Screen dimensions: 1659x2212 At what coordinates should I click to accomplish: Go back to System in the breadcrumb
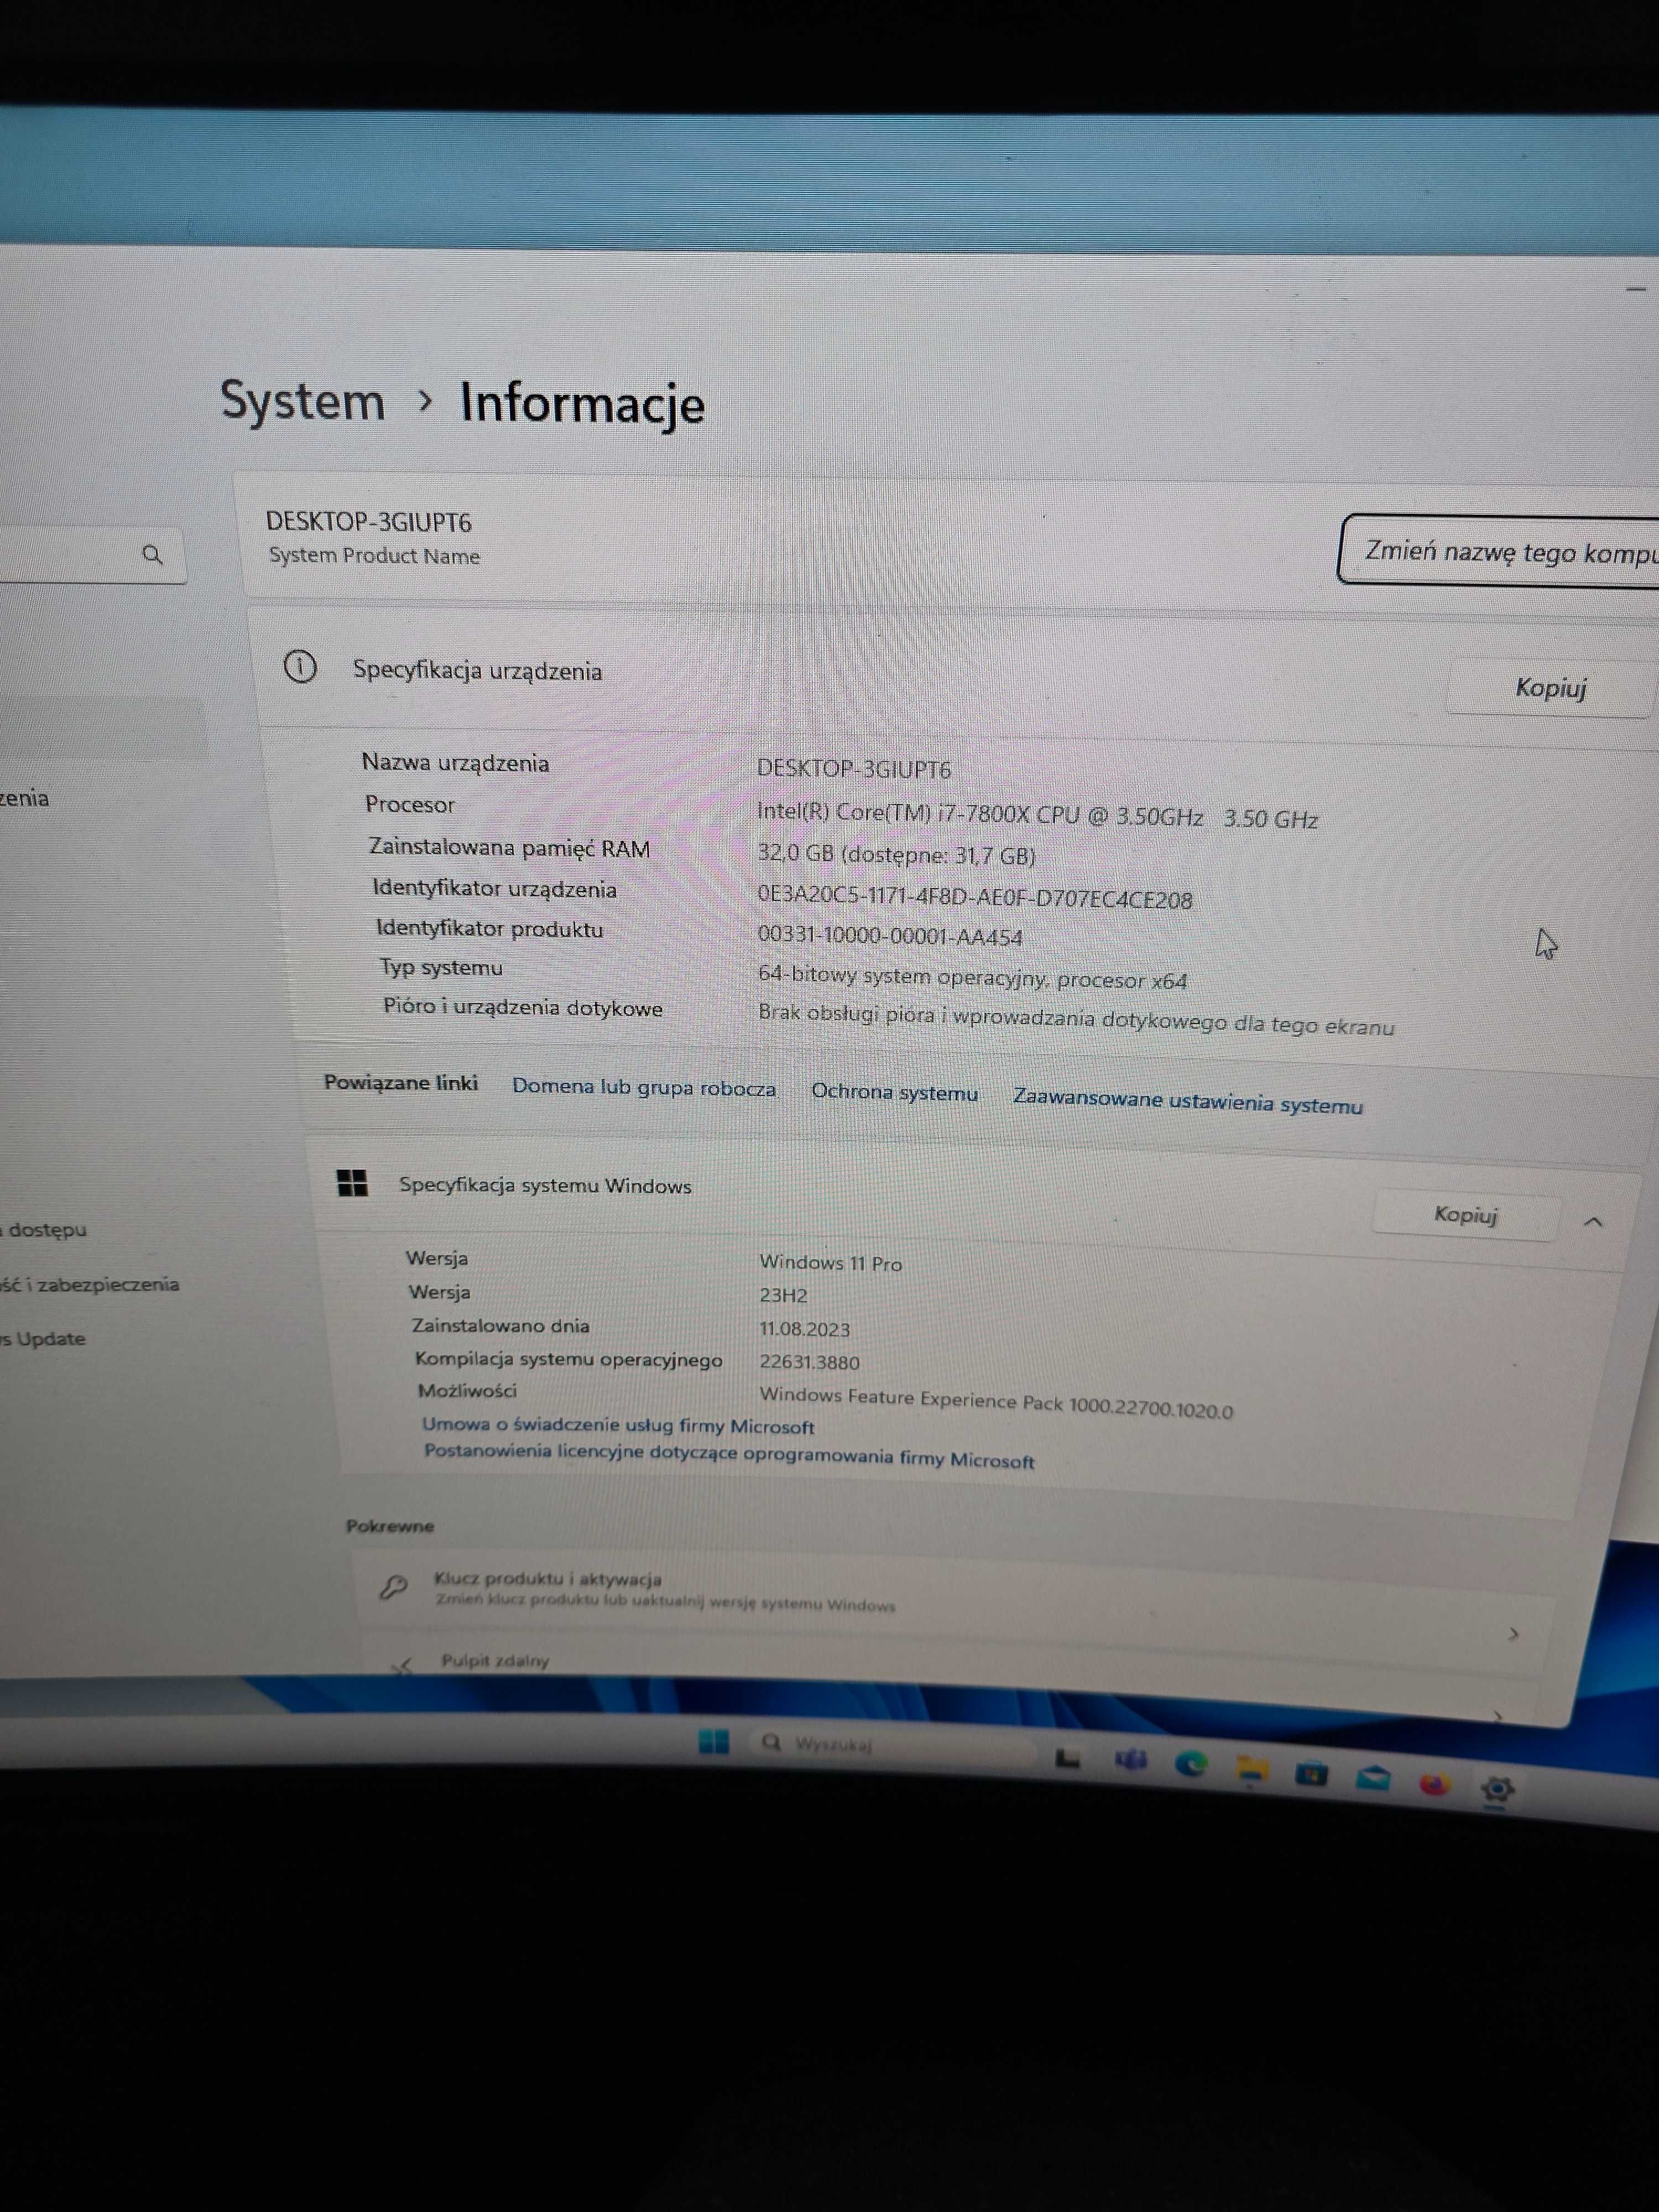pyautogui.click(x=302, y=401)
